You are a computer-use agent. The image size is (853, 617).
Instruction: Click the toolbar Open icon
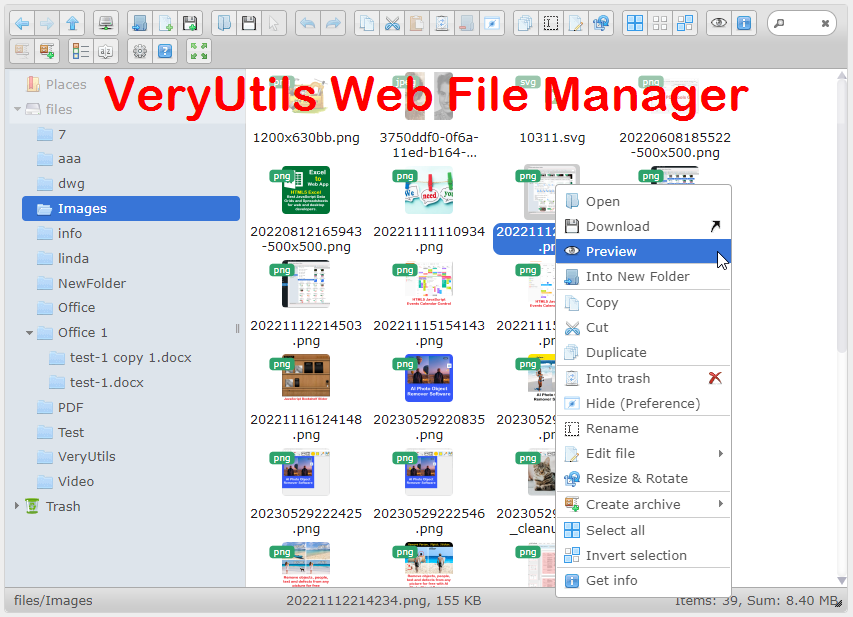coord(224,23)
